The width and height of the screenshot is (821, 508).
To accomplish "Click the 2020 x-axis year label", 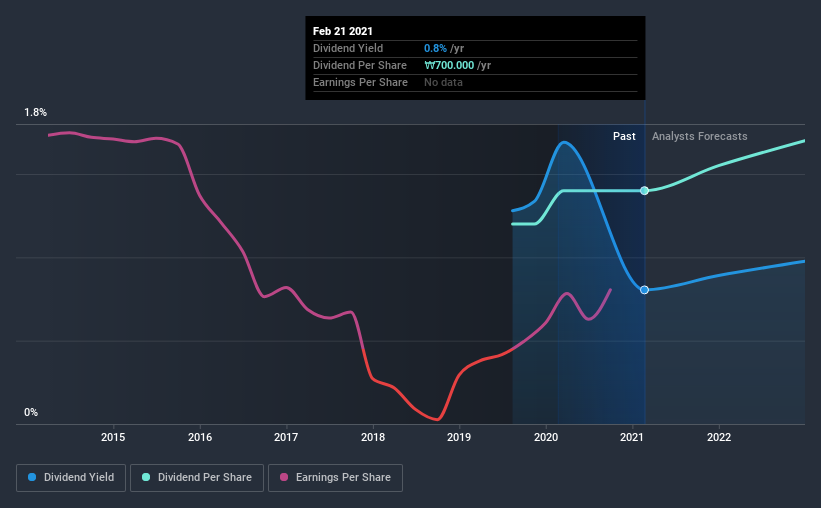I will tap(546, 437).
